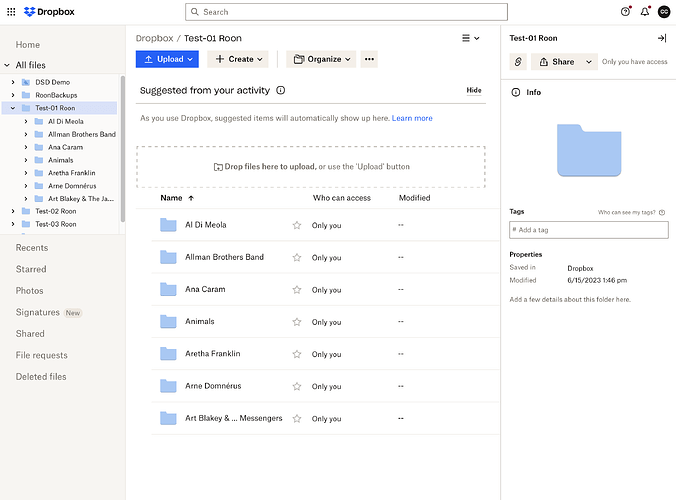The image size is (676, 500).
Task: Copy link using the chain icon
Action: (518, 62)
